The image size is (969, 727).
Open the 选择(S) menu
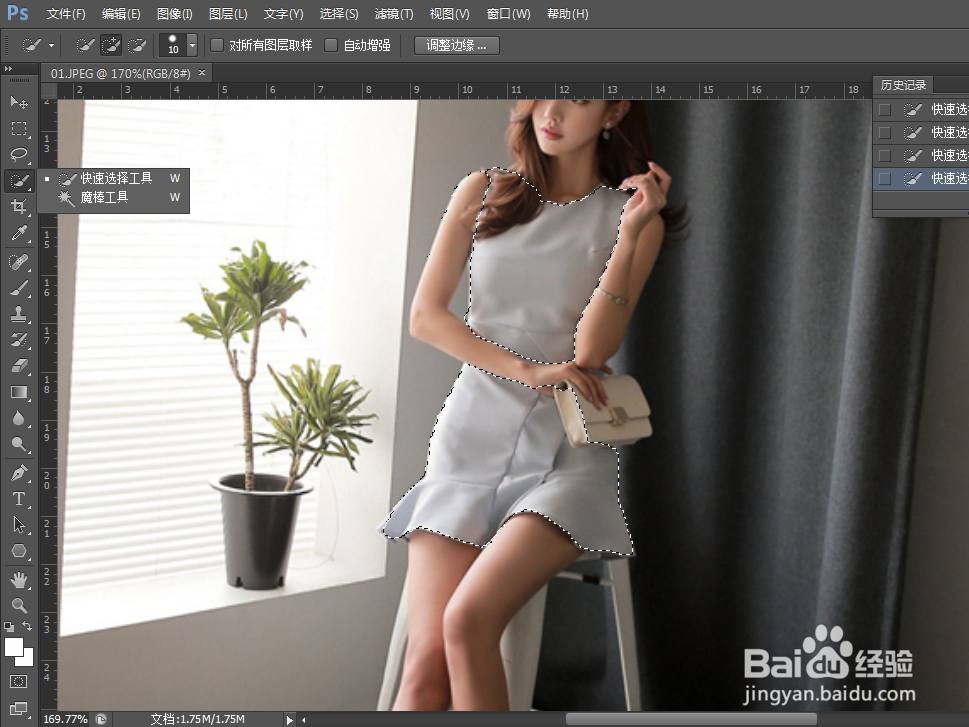click(x=339, y=14)
